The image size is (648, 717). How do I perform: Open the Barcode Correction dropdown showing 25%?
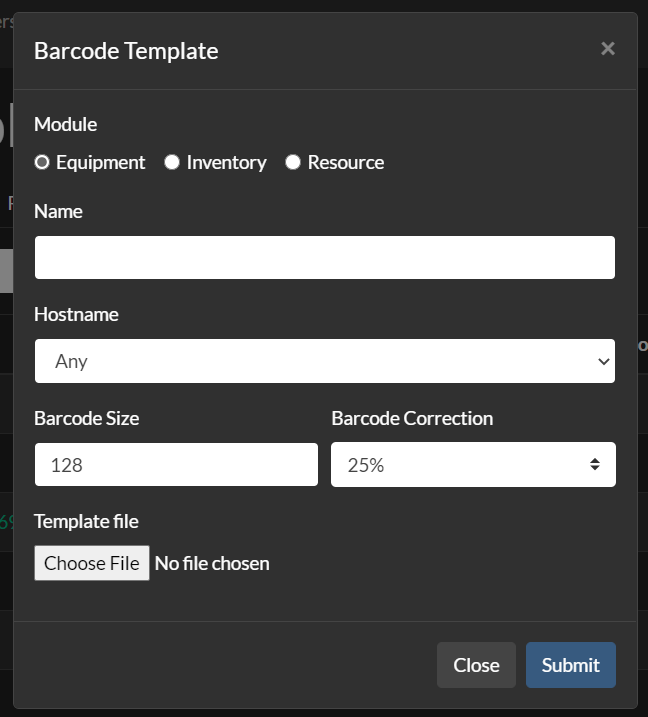pos(473,465)
